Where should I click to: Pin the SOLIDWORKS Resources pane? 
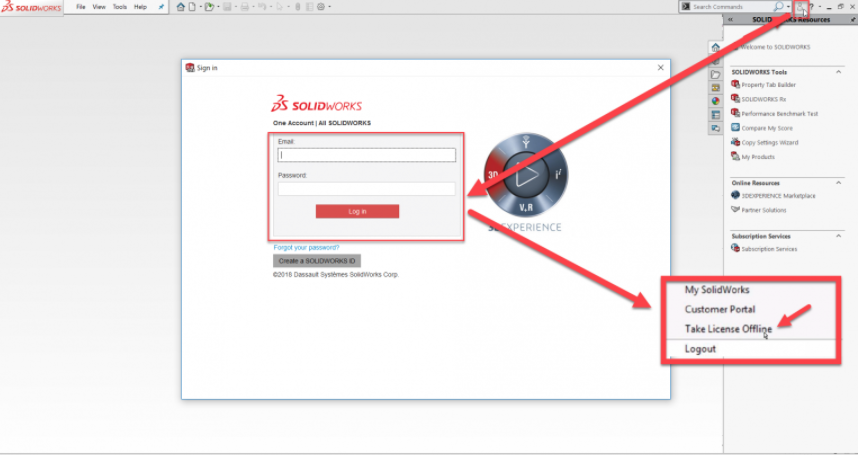tap(854, 20)
